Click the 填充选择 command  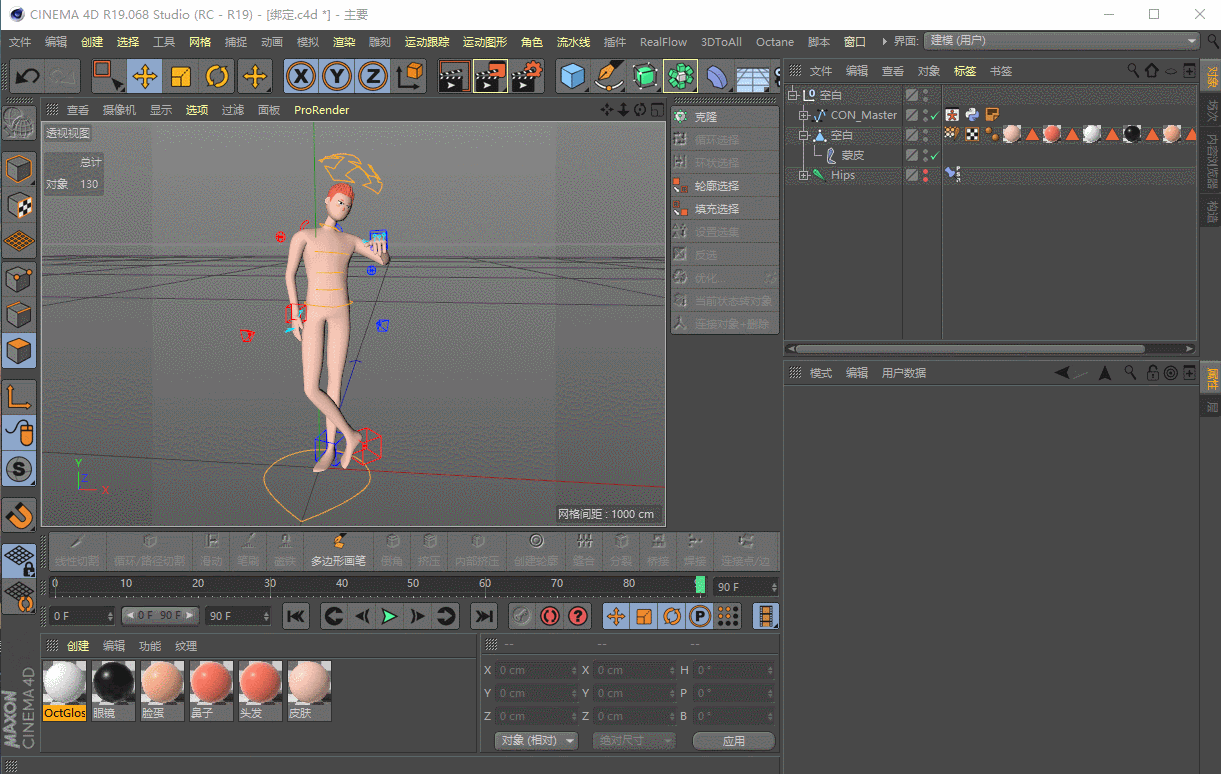(x=726, y=209)
